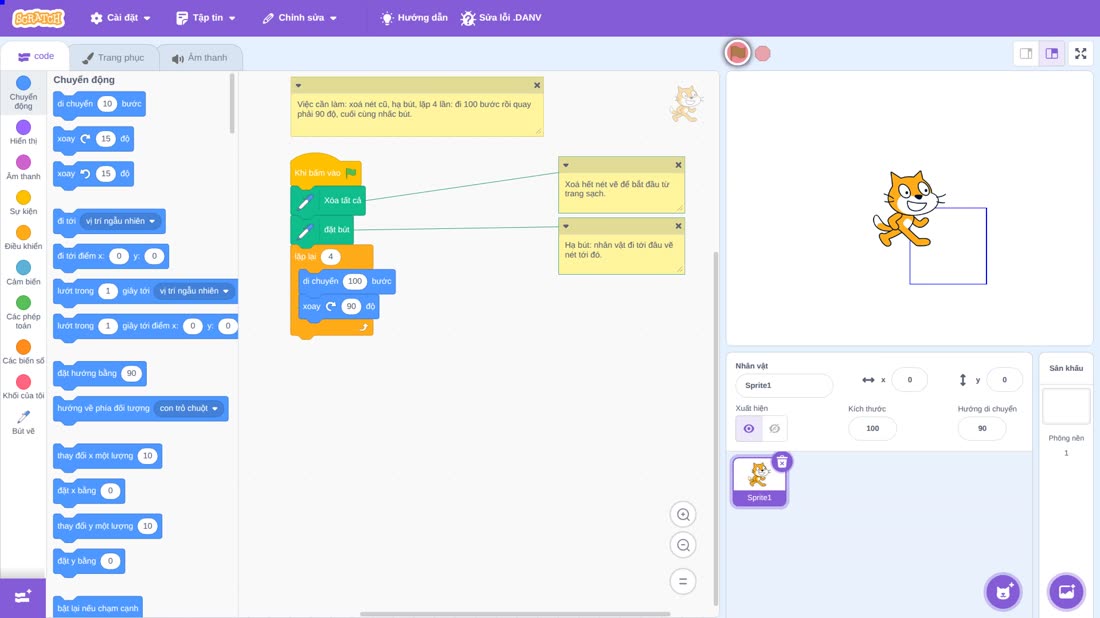This screenshot has height=618, width=1100.
Task: Select the Sự kiện block category
Action: point(23,203)
